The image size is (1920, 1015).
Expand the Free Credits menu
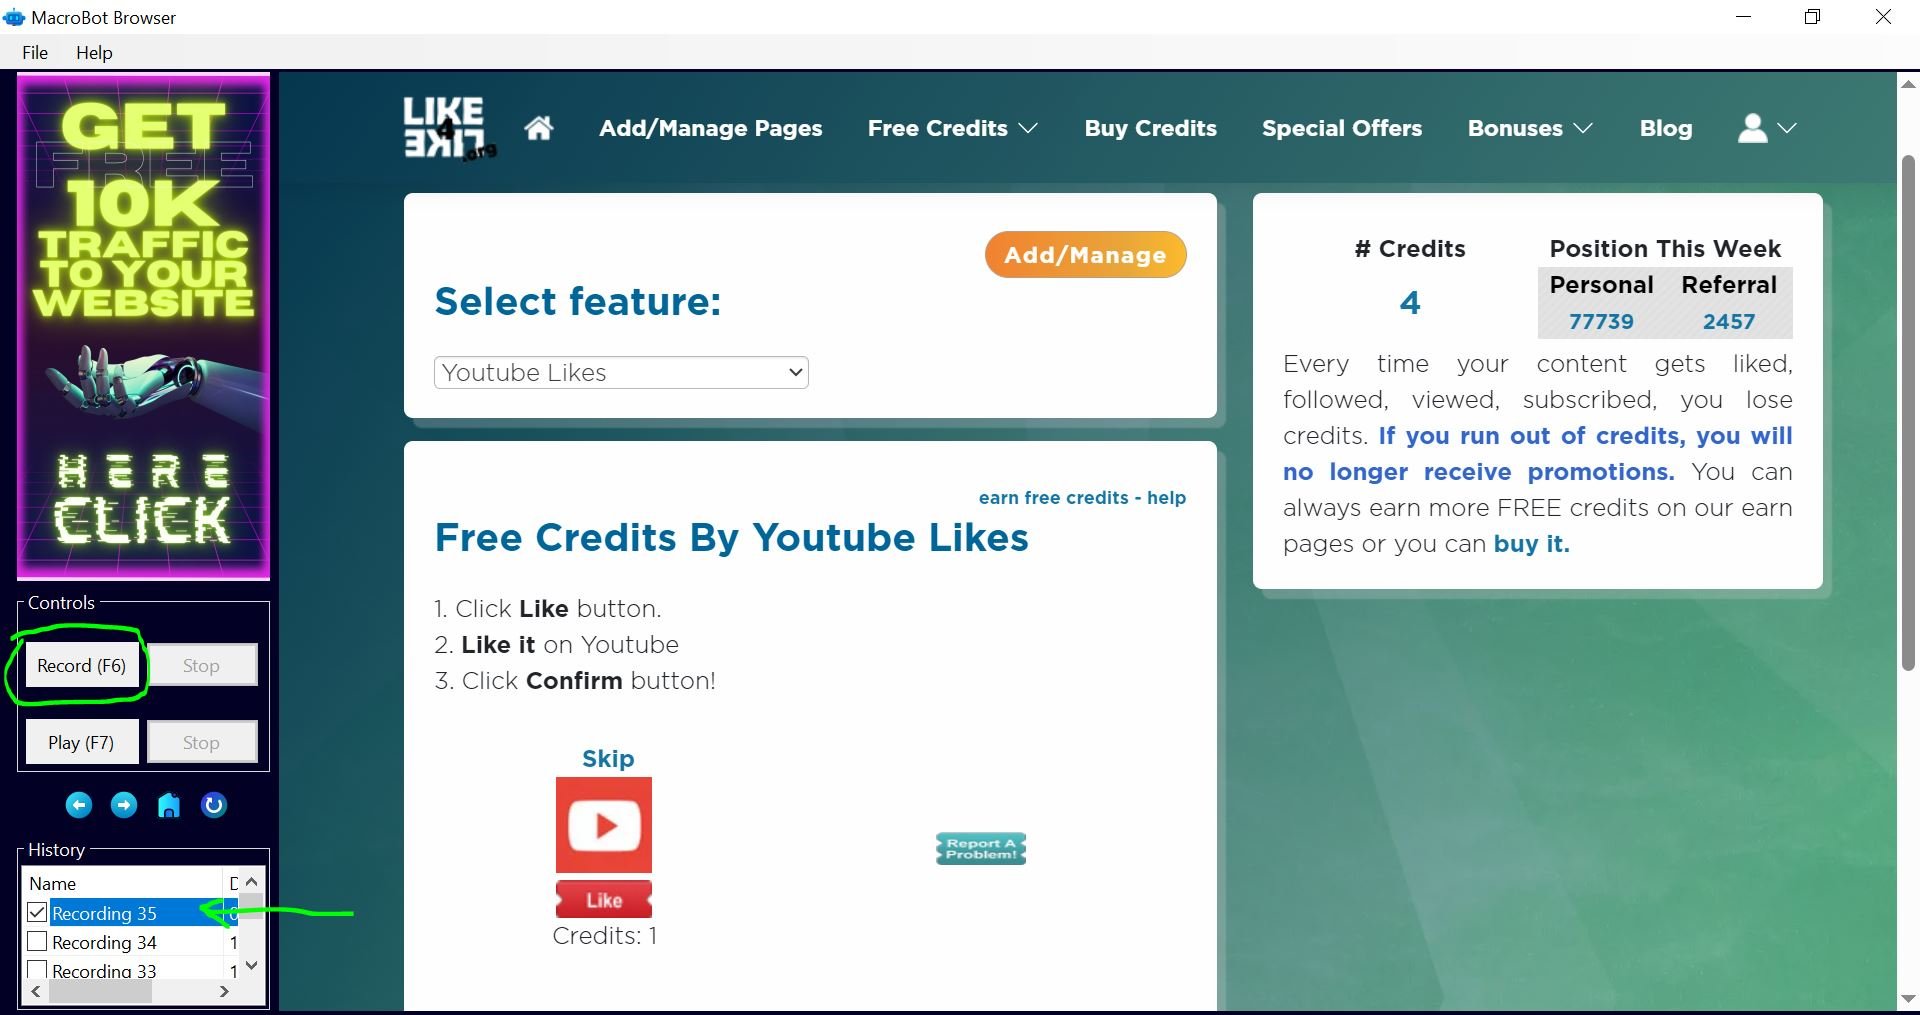953,128
